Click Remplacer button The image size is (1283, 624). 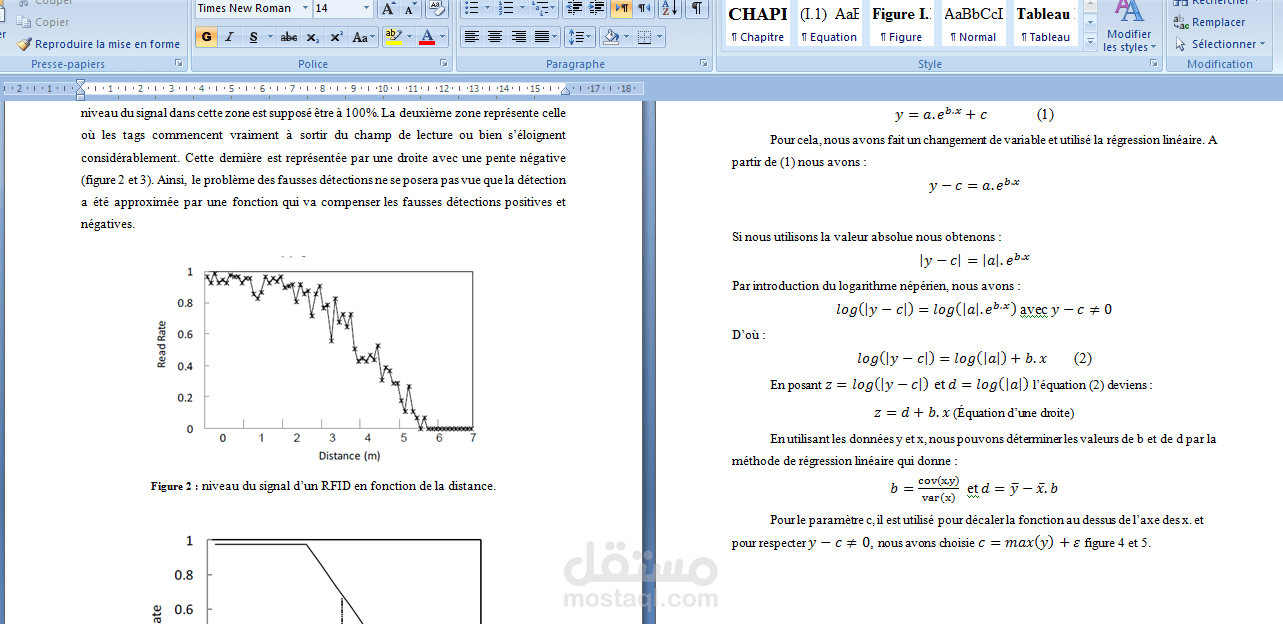(1210, 22)
